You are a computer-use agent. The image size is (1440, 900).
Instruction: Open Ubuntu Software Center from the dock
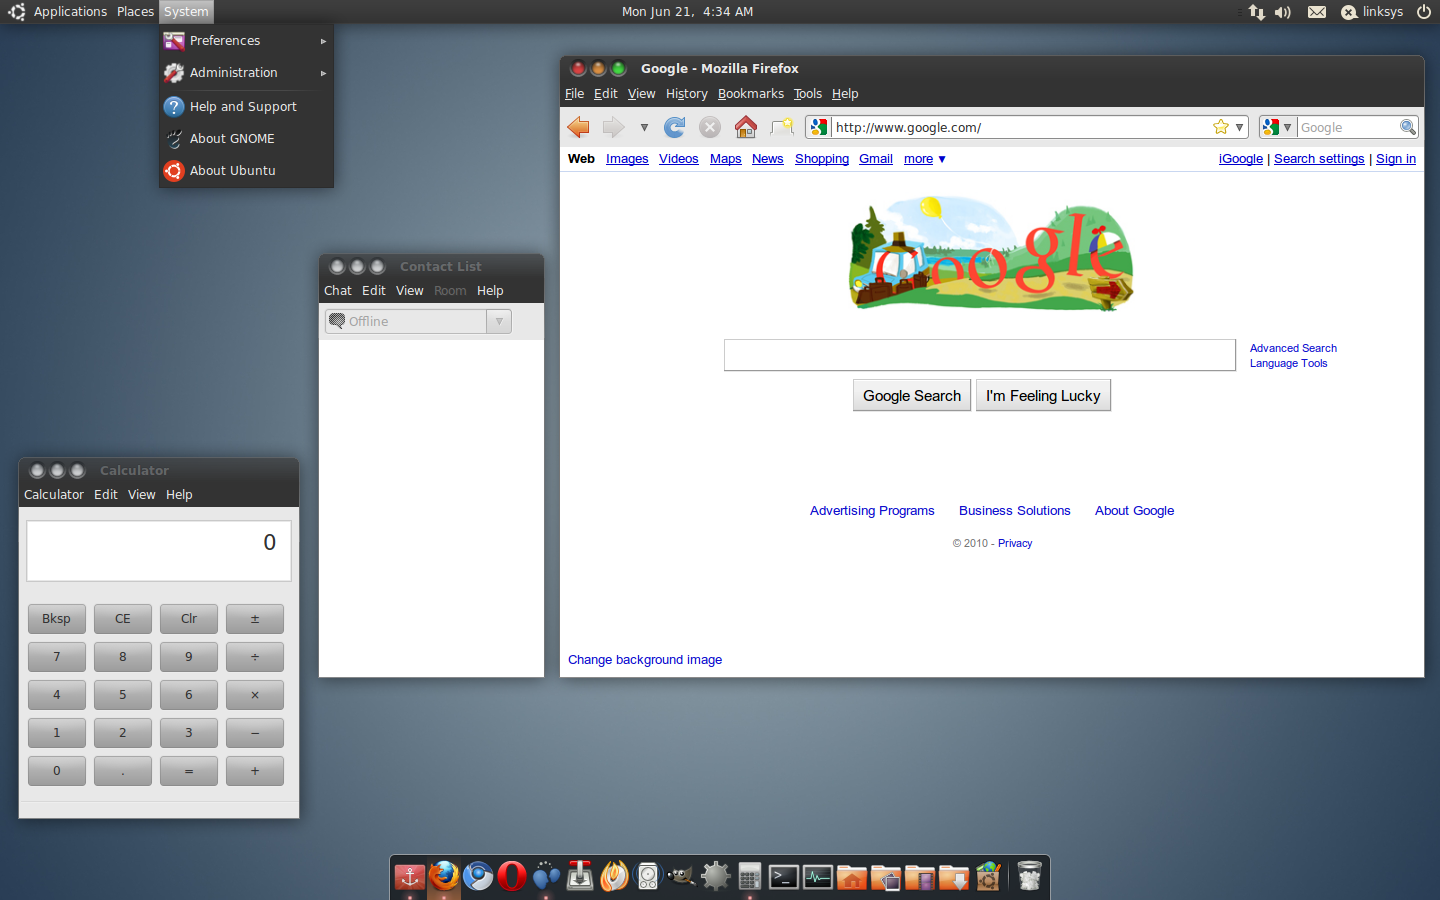click(x=988, y=877)
